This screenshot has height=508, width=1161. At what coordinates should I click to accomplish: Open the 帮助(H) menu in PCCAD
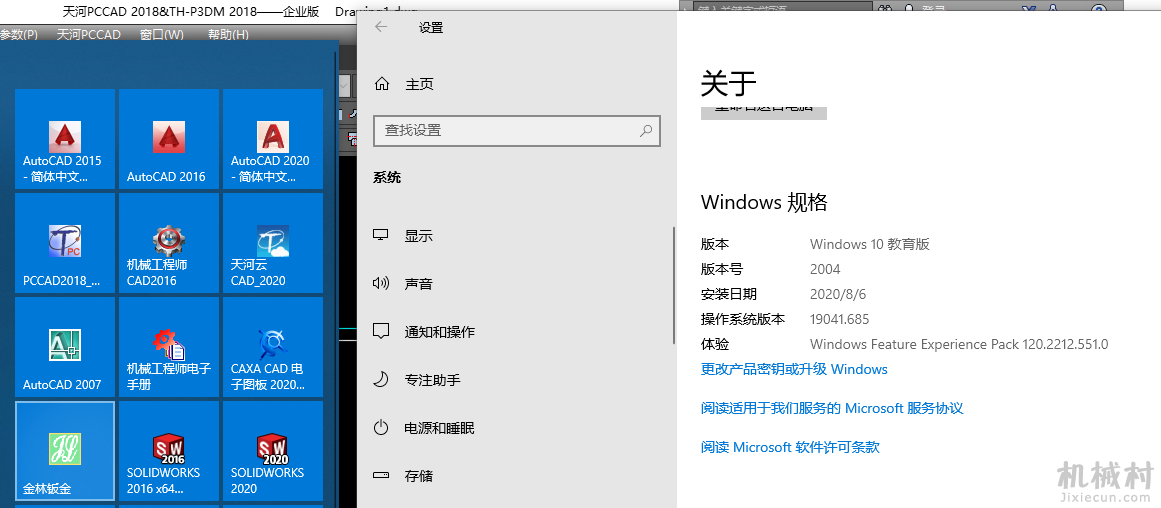coord(228,35)
